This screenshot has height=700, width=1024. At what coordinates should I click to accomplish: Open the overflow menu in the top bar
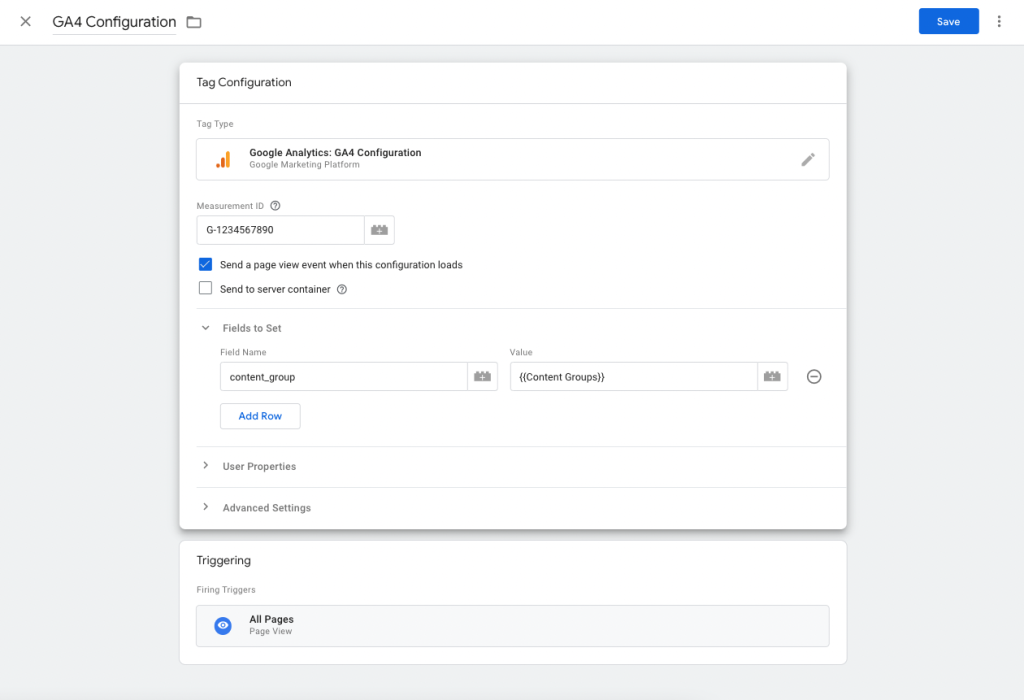click(1000, 21)
